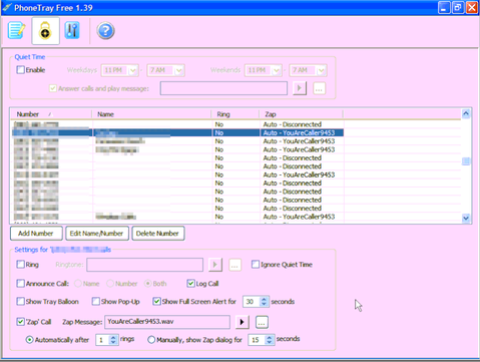
Task: Open the options sliders toolbar icon
Action: click(x=72, y=31)
